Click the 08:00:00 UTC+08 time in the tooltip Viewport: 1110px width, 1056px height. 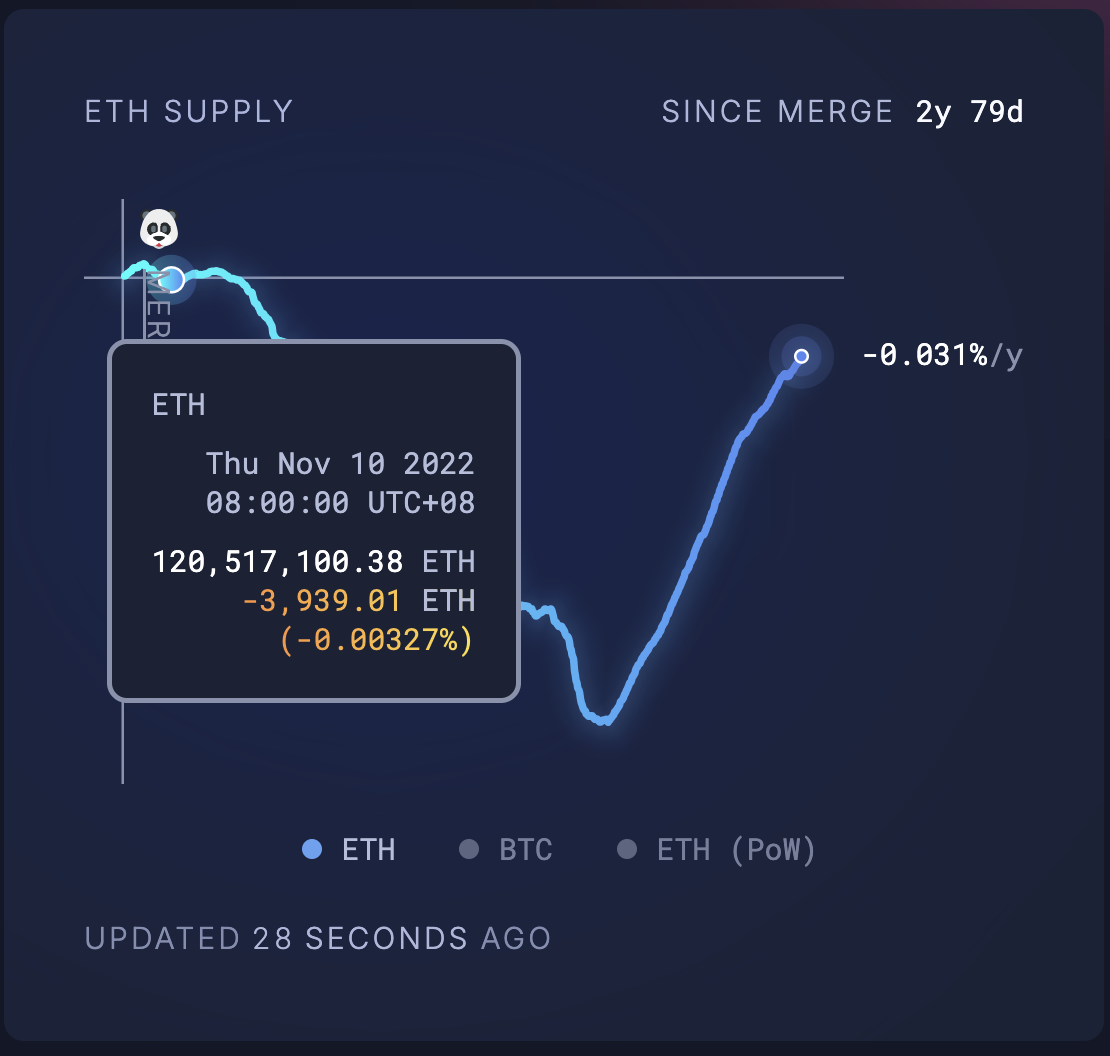[x=340, y=502]
